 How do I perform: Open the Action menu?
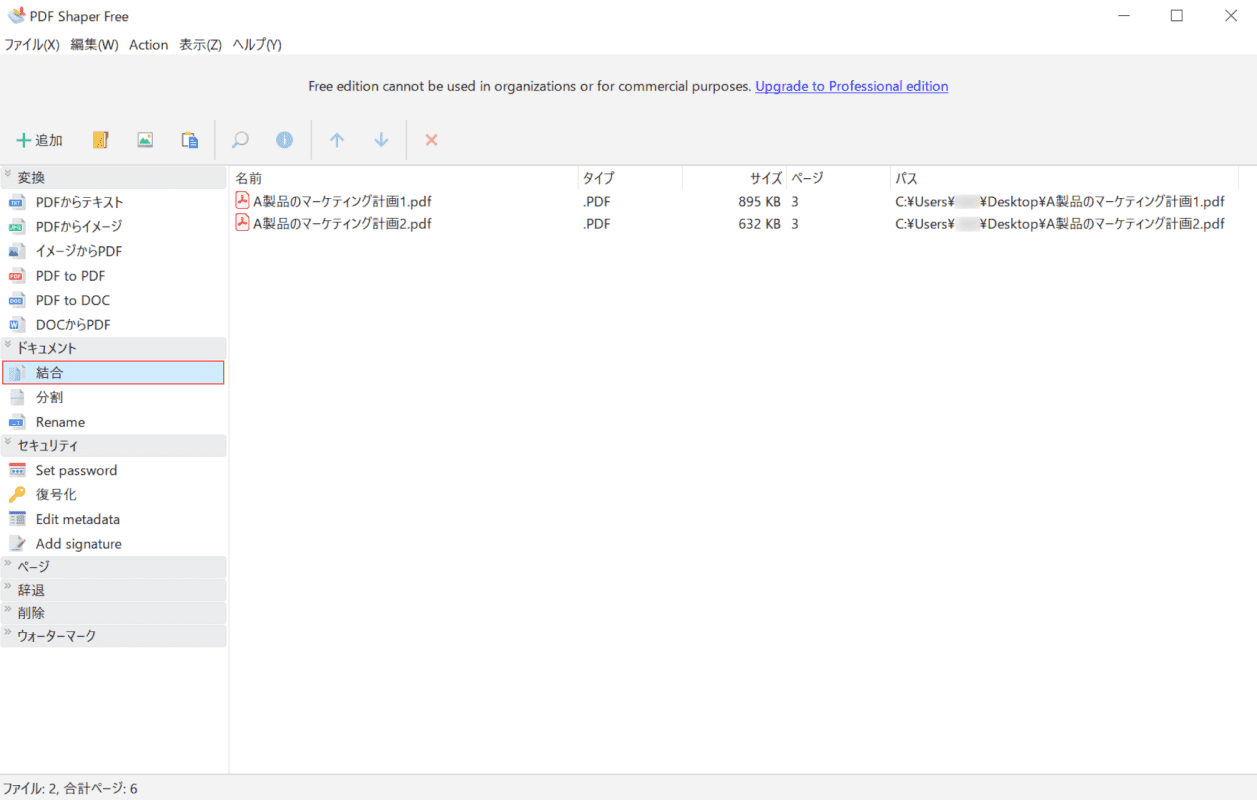coord(149,45)
